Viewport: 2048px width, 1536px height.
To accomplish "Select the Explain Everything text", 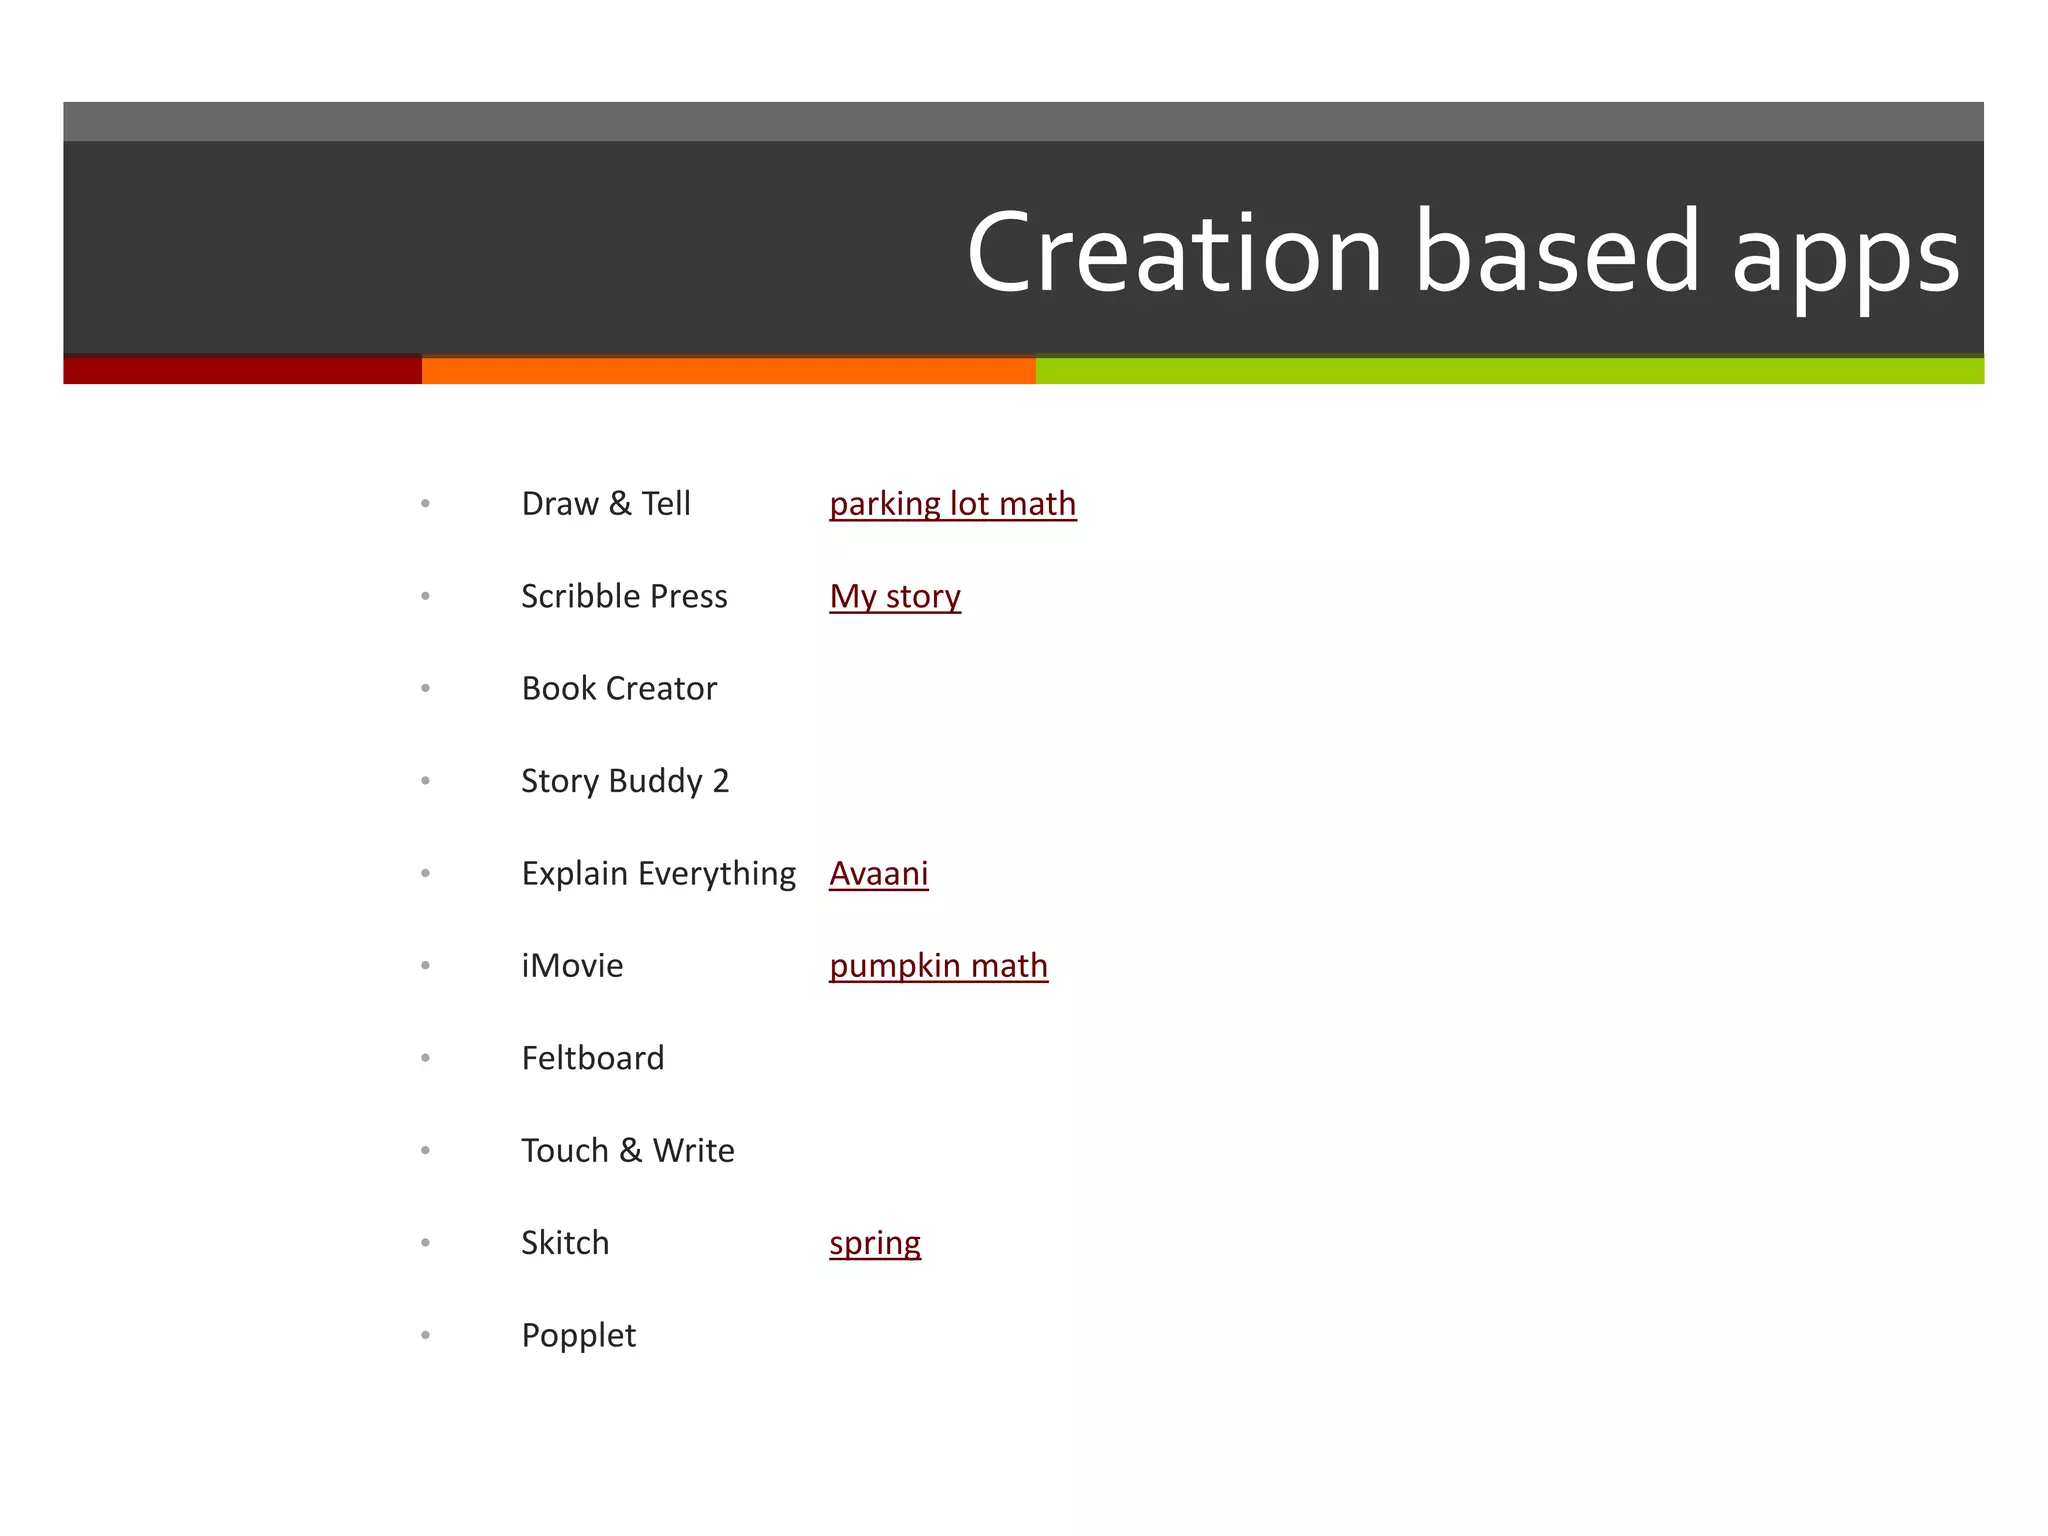I will [659, 874].
